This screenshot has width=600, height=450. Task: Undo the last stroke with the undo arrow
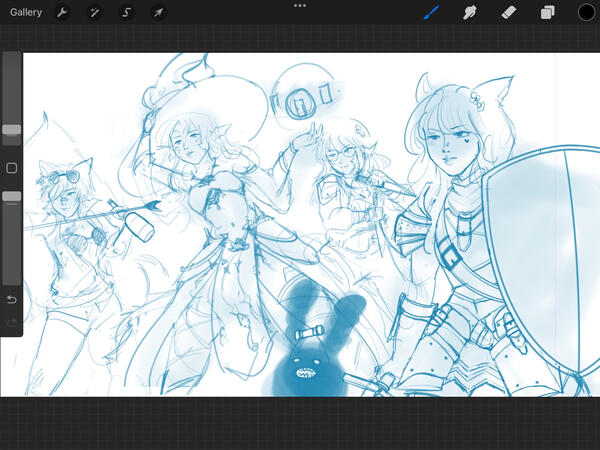tap(11, 299)
